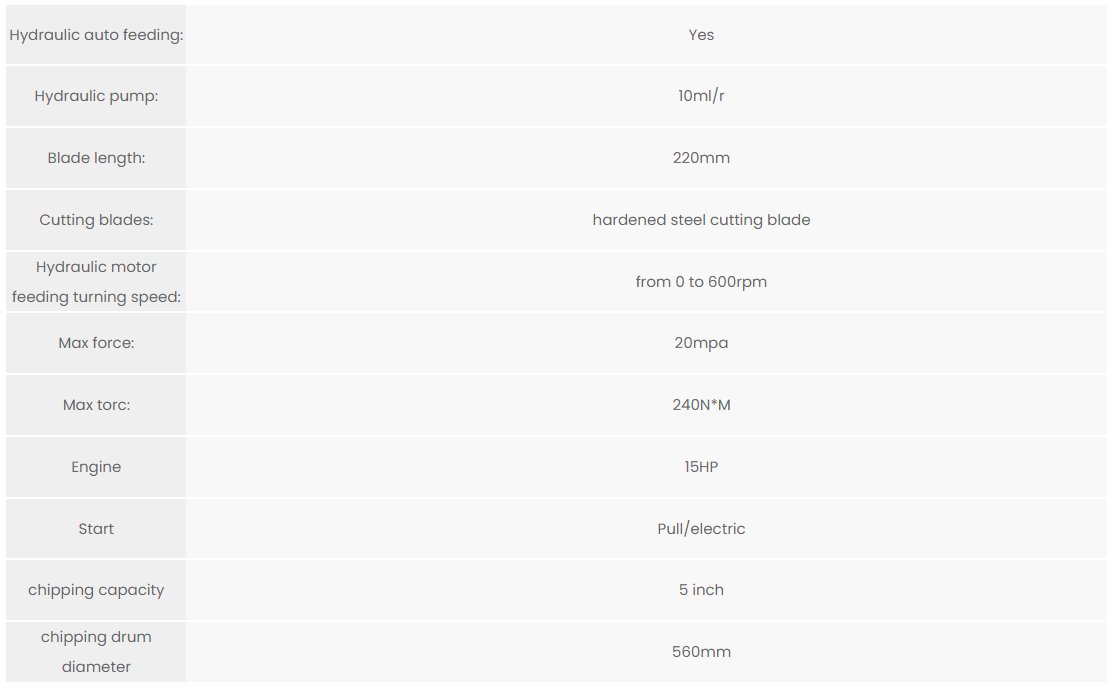Click the "Pull/electric" start value
1107x688 pixels.
(x=701, y=529)
